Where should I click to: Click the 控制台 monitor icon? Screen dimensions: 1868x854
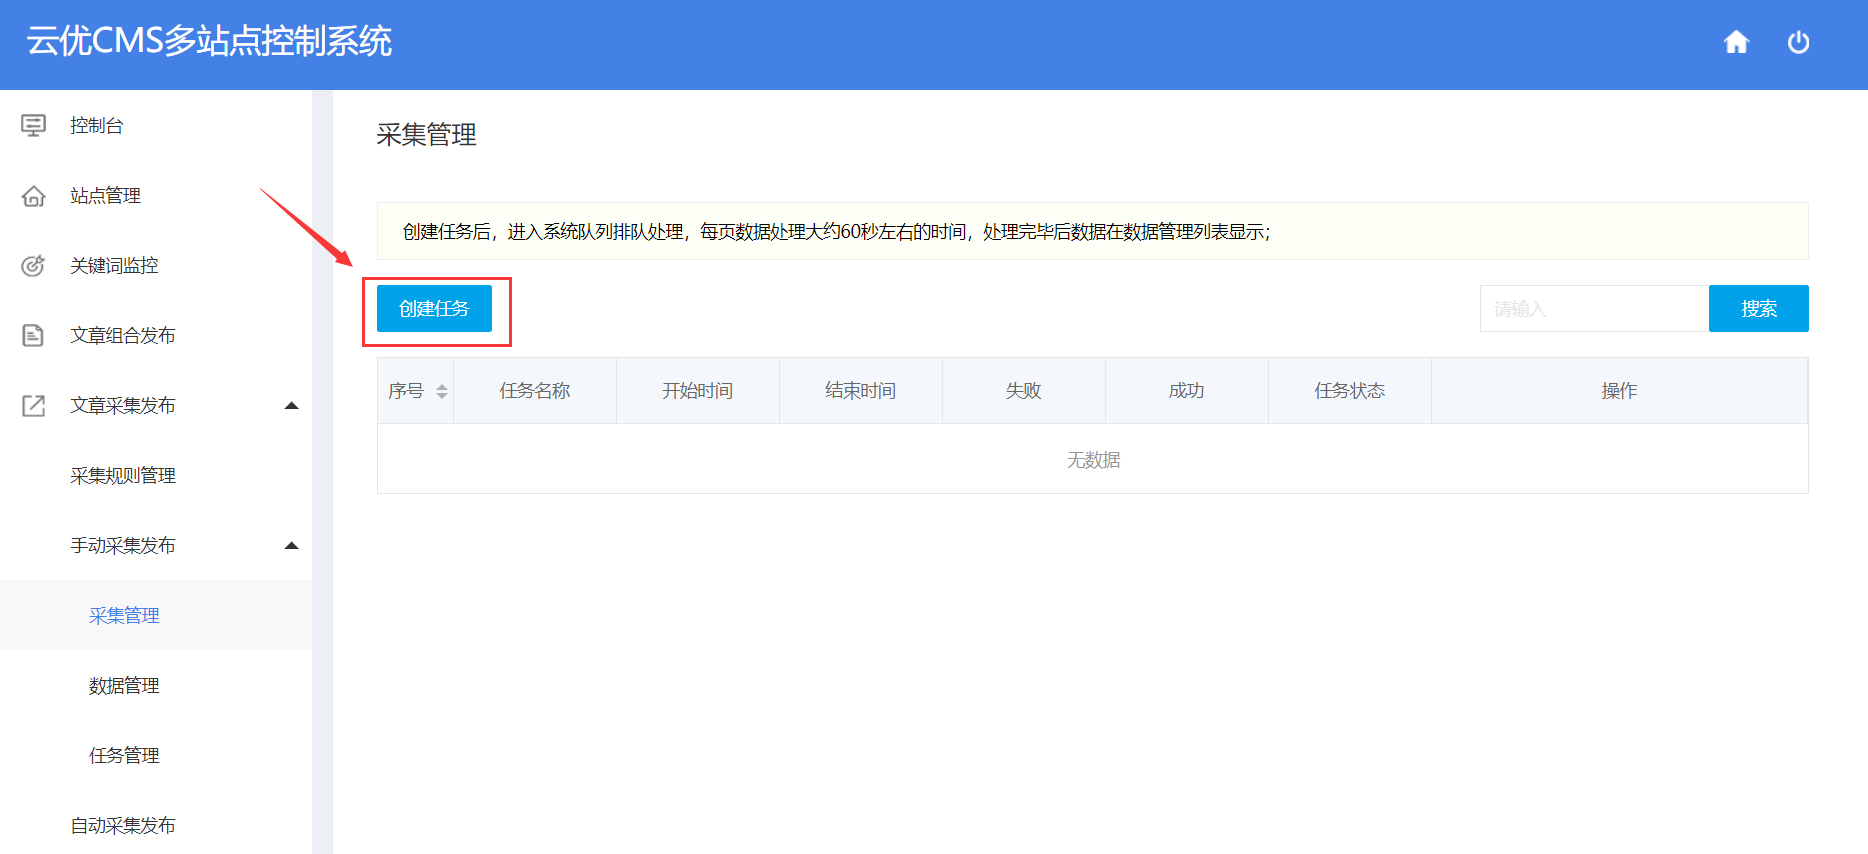(x=33, y=125)
